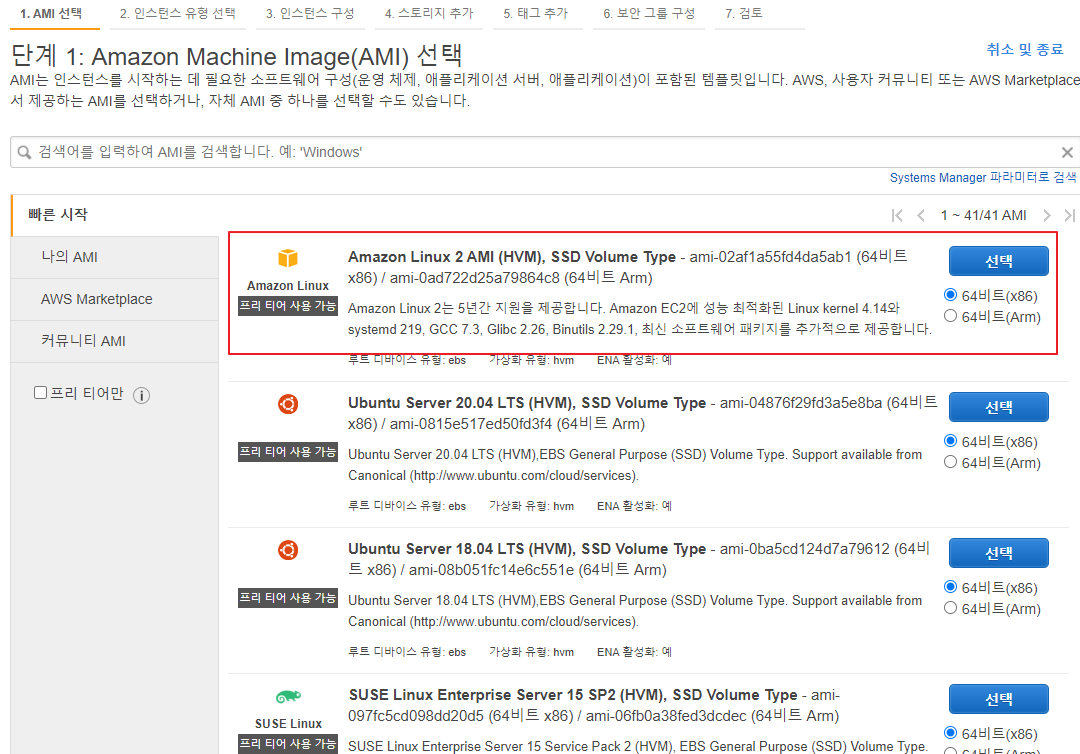
Task: Click 선택 button for Ubuntu Server 18.04
Action: [999, 554]
